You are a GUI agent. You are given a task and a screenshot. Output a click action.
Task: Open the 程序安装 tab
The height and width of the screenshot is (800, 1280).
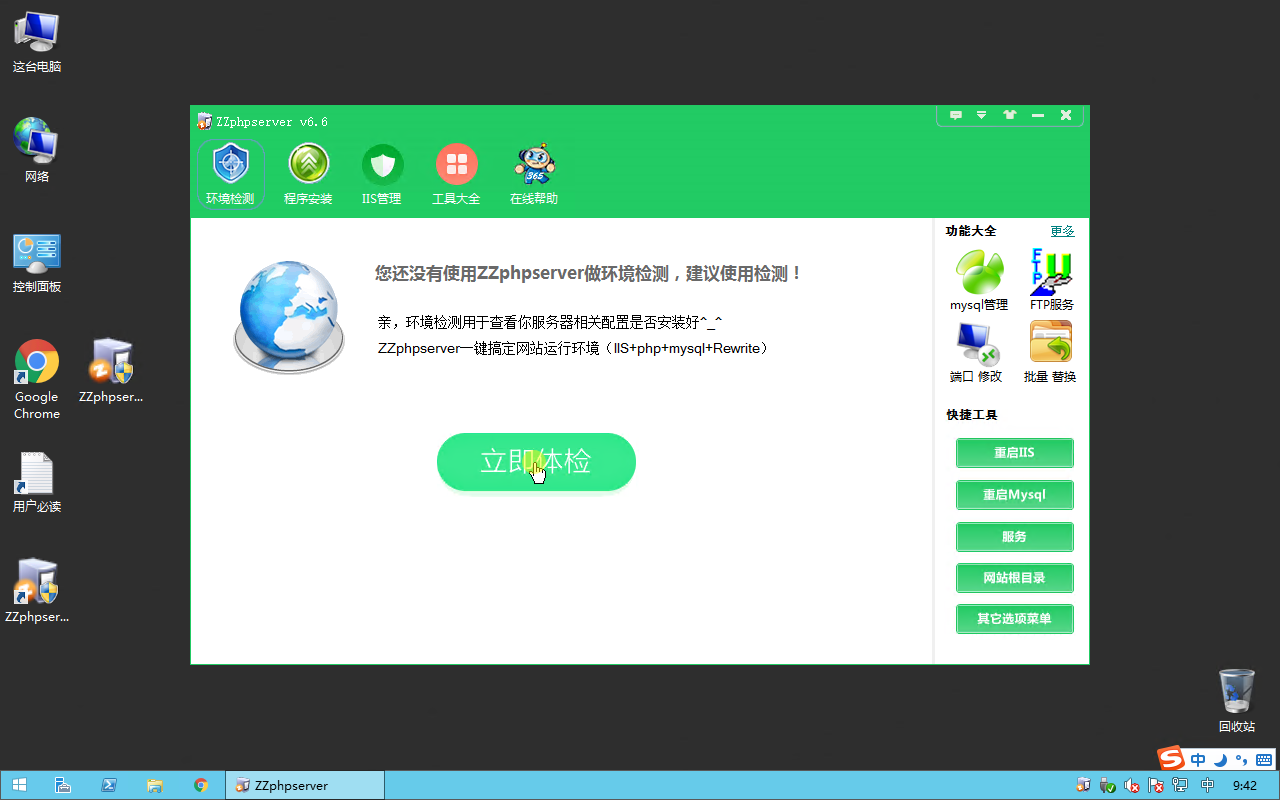coord(308,174)
